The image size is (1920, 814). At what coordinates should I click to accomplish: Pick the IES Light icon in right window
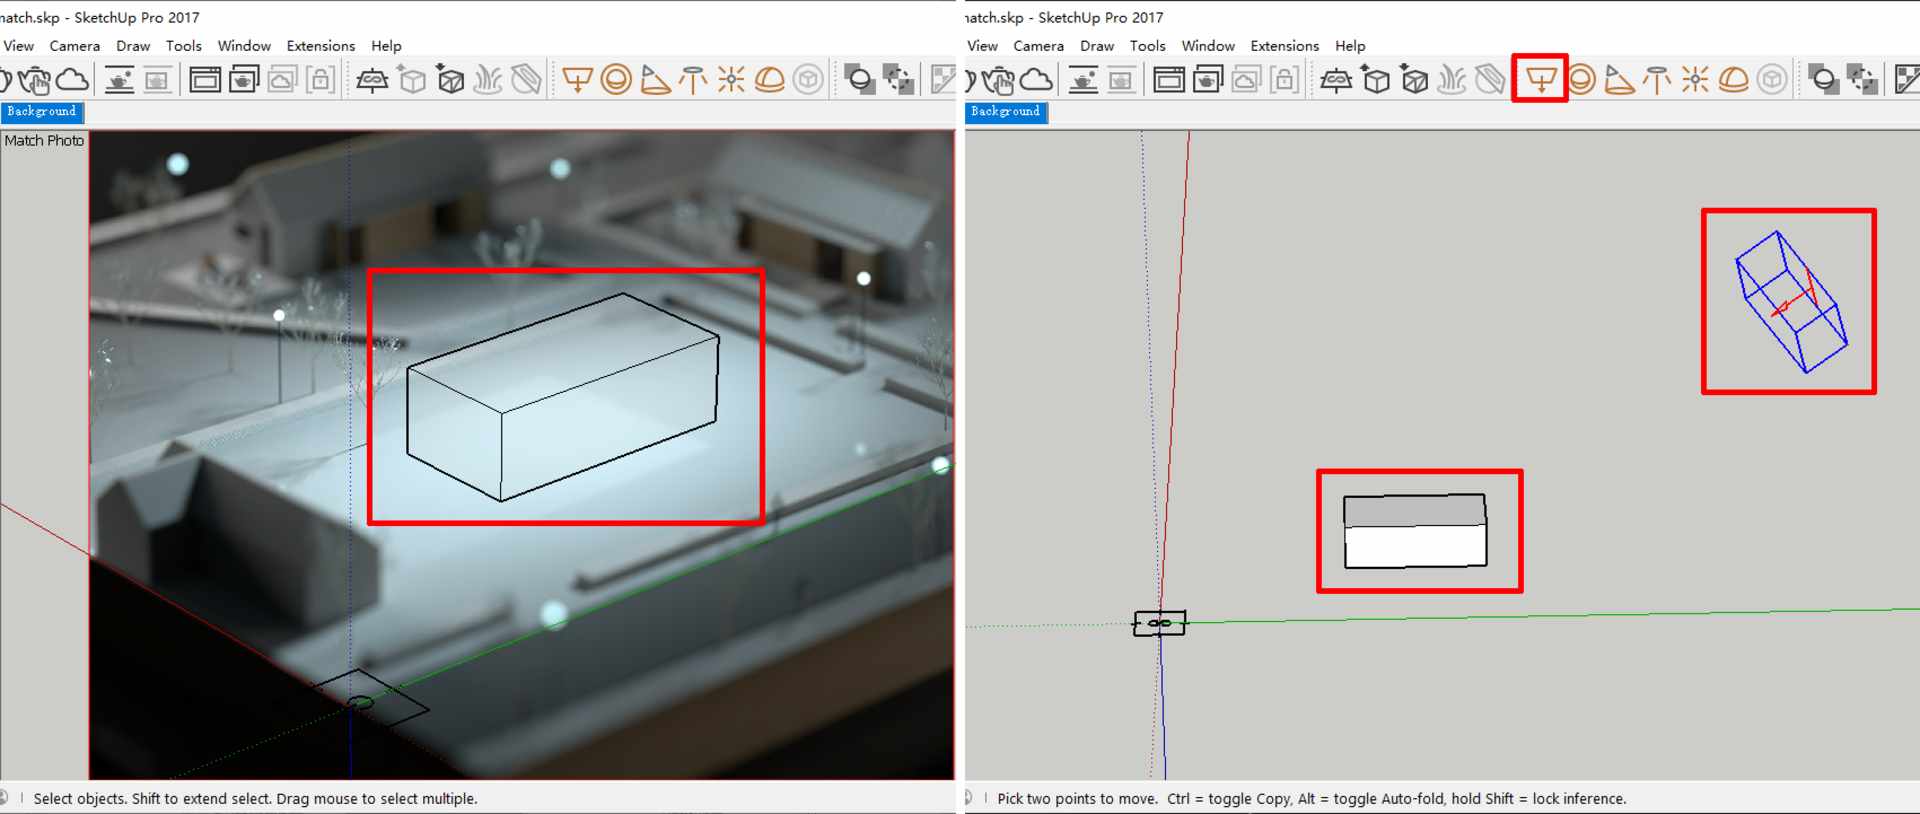click(x=1657, y=79)
